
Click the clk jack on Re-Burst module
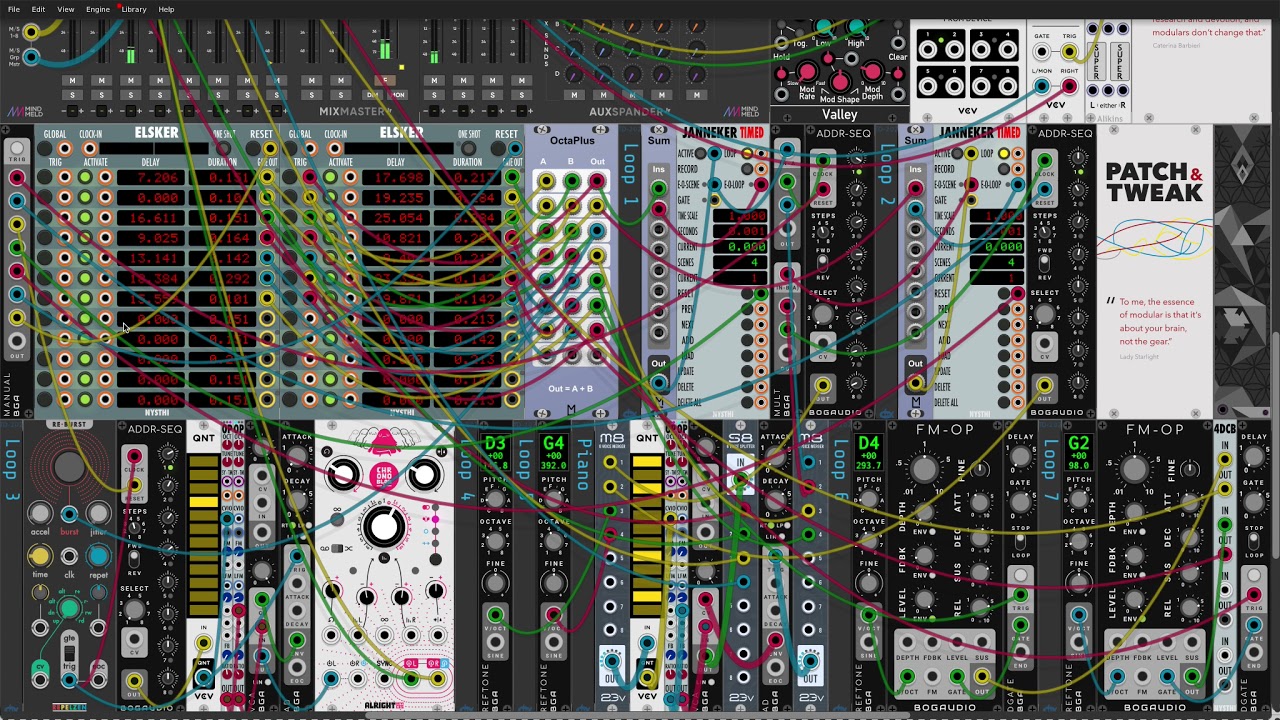(x=69, y=556)
